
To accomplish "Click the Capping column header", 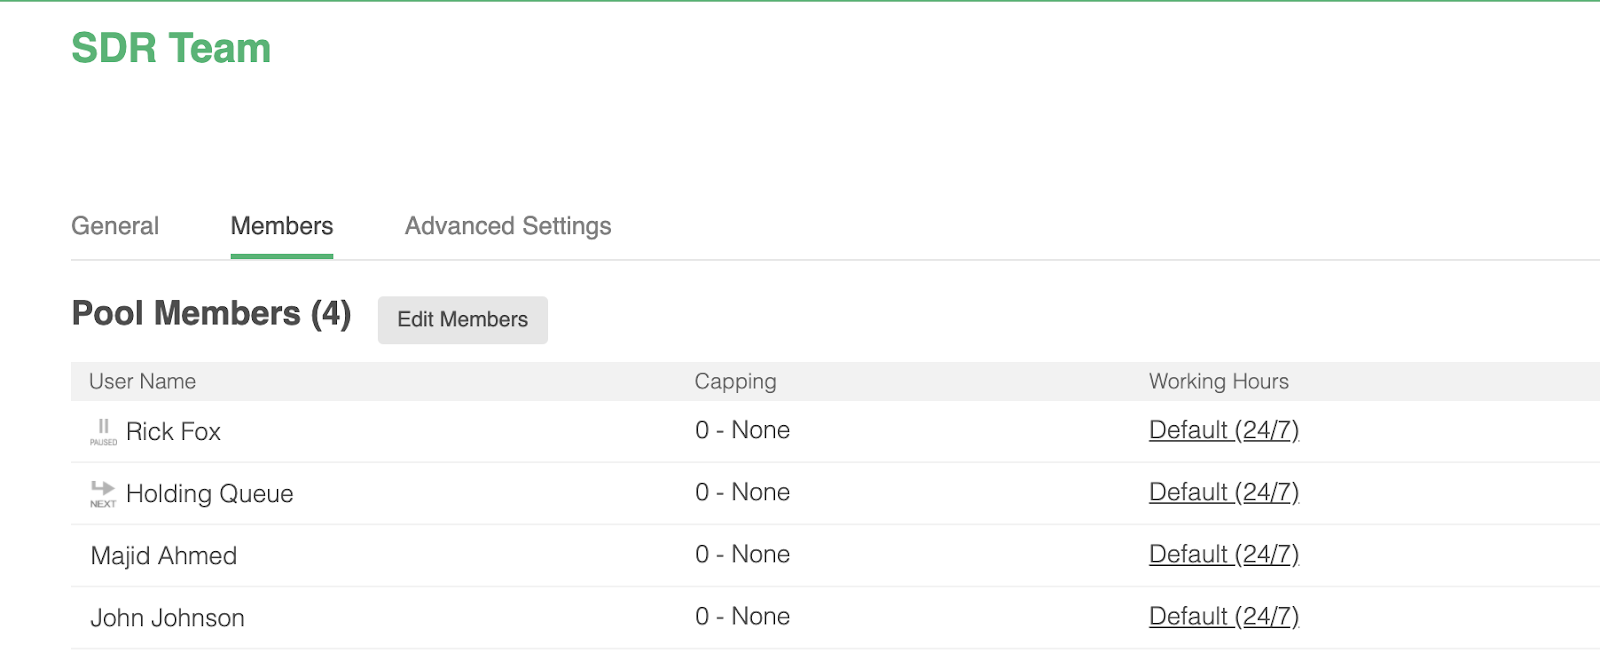I will 735,381.
